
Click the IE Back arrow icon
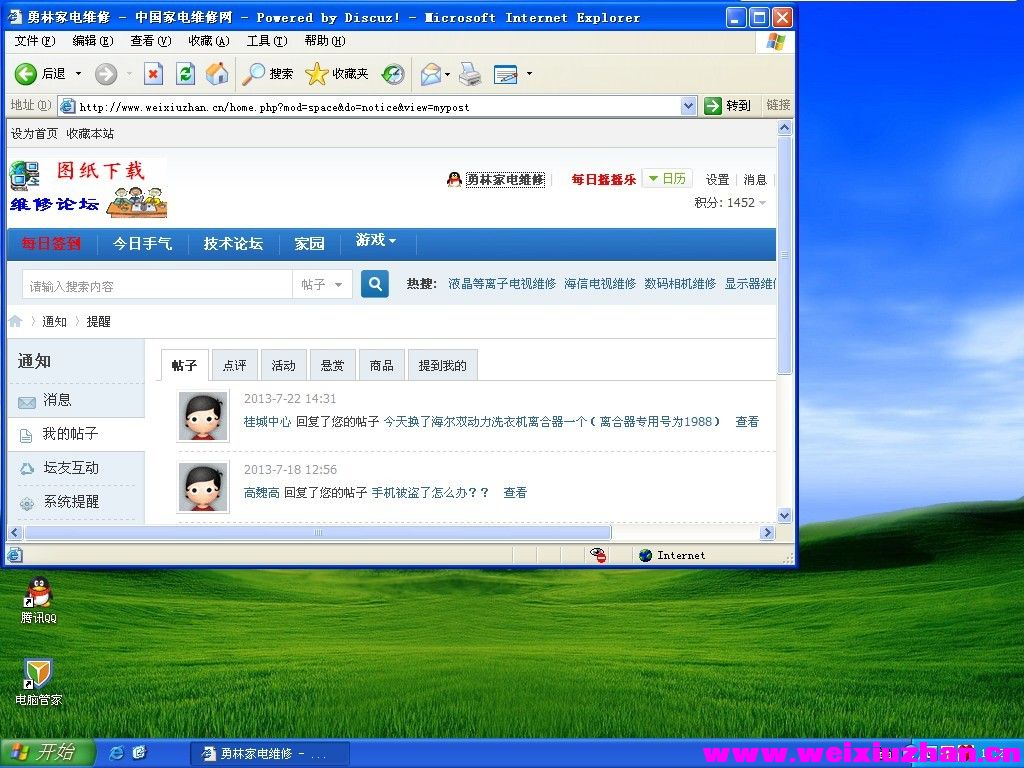click(x=25, y=74)
